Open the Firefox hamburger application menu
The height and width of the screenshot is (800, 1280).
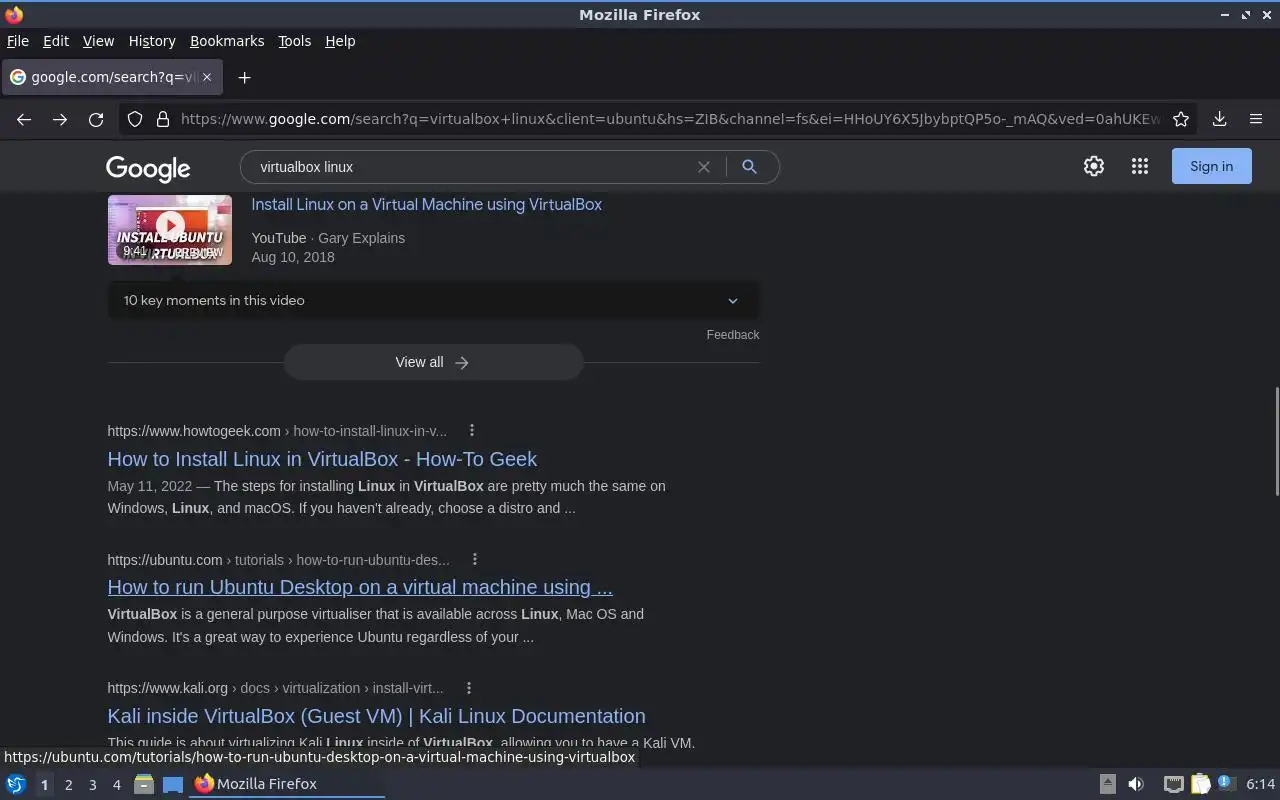1256,119
